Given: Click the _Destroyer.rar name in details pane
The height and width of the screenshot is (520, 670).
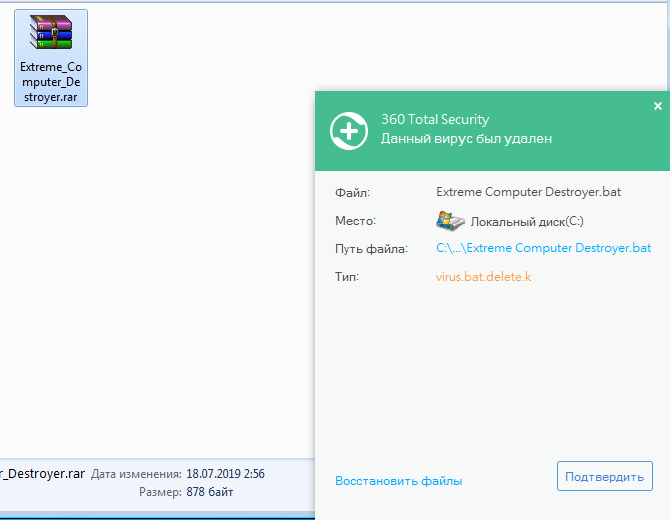Looking at the screenshot, I should pyautogui.click(x=42, y=474).
